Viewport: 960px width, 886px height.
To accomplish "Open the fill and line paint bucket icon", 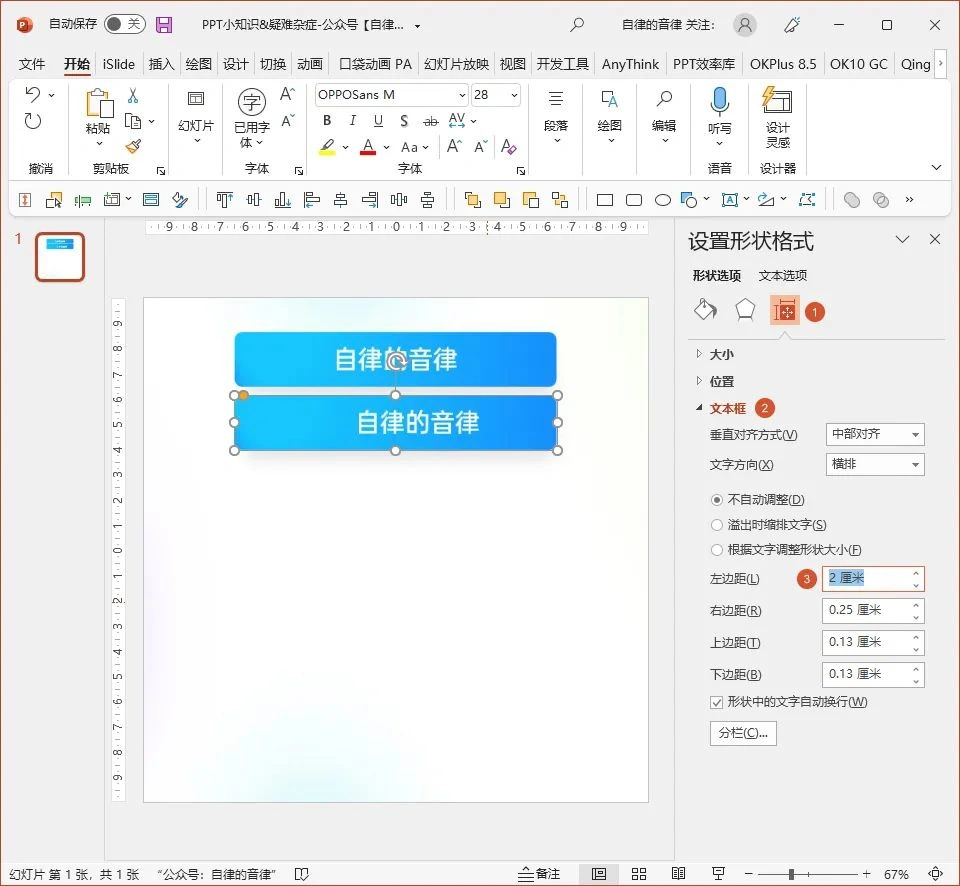I will pos(705,310).
